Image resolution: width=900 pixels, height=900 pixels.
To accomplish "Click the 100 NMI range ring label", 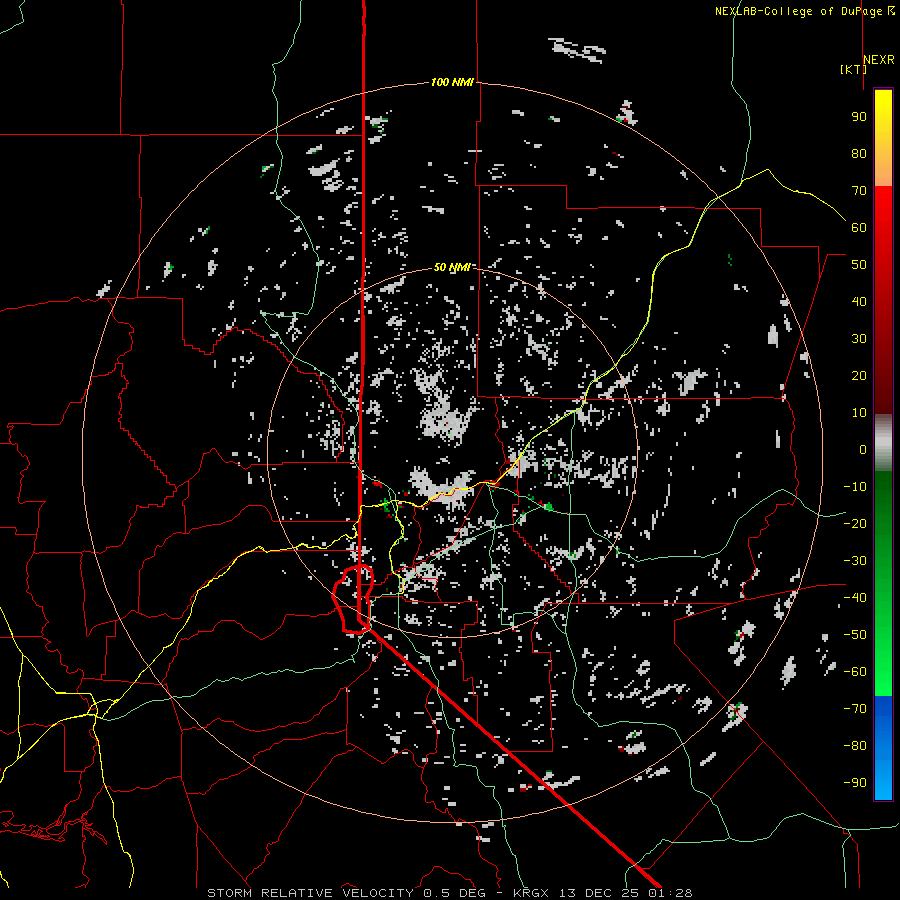I will pyautogui.click(x=452, y=82).
